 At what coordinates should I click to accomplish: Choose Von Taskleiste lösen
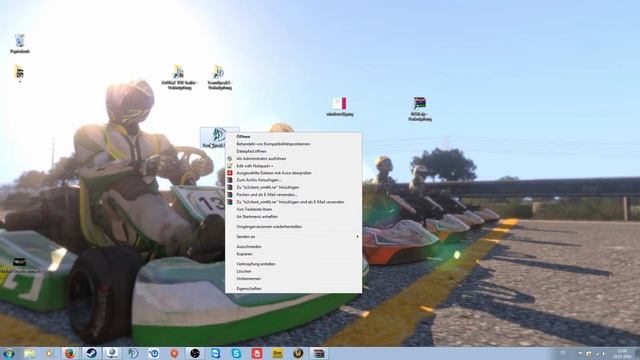(x=293, y=209)
